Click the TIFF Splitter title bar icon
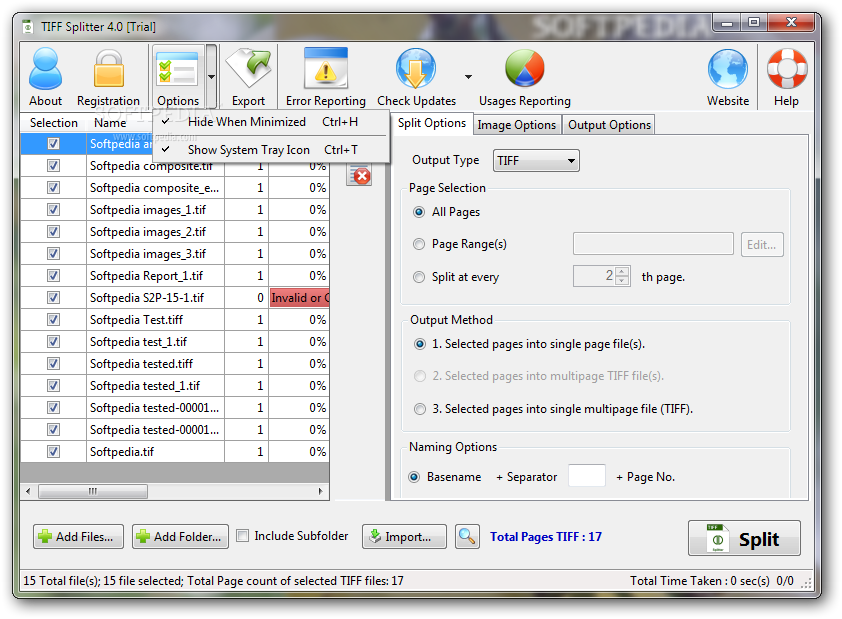 tap(28, 26)
